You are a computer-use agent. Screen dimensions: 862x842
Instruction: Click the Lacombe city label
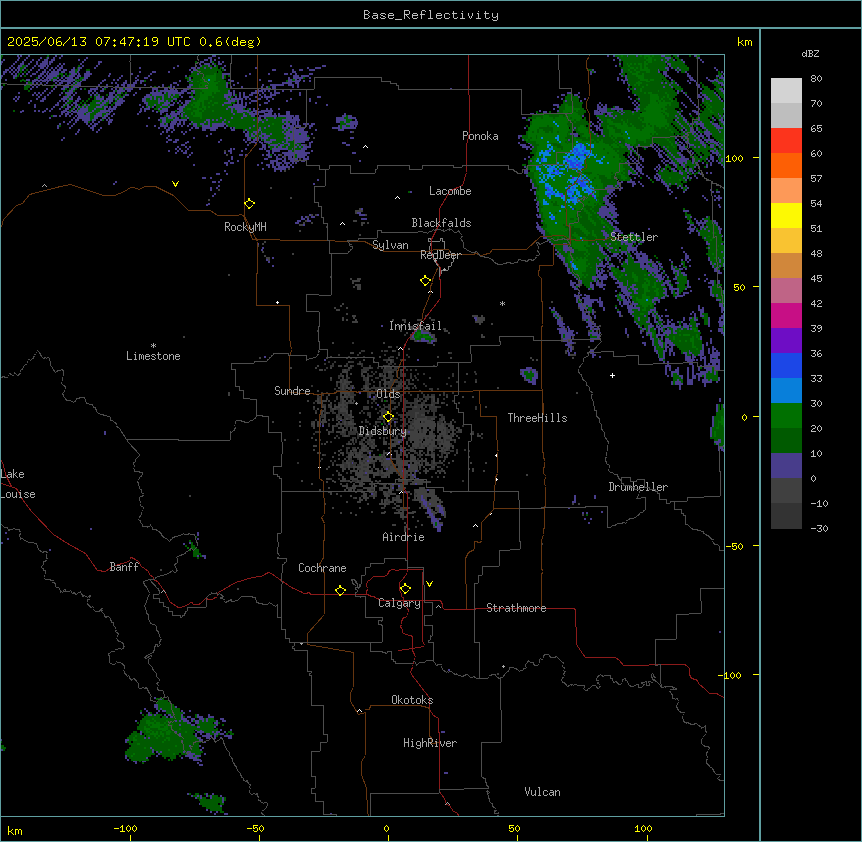450,191
